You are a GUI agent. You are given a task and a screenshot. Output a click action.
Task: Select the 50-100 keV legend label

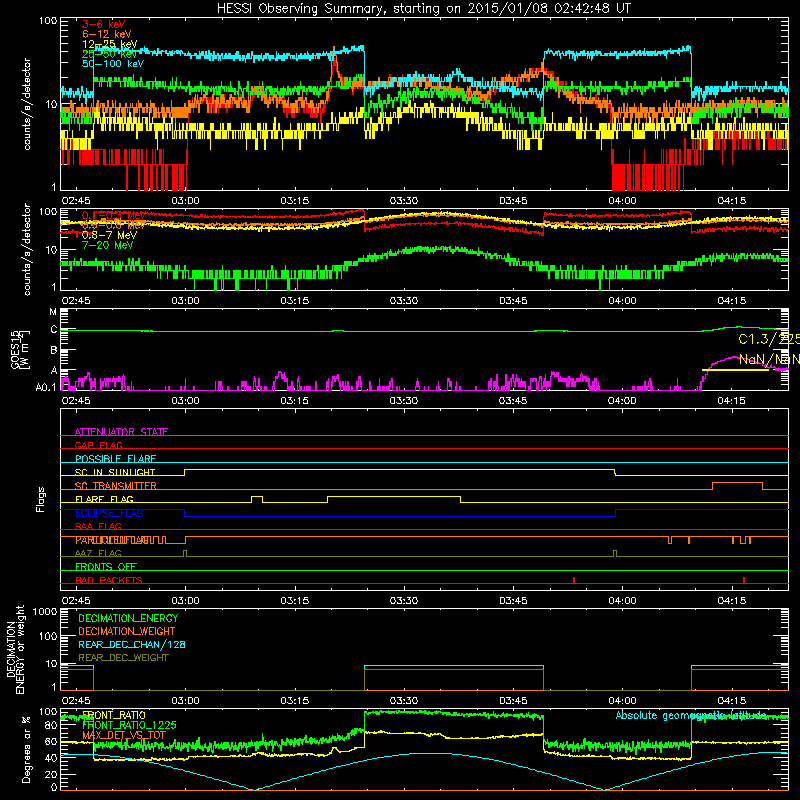(113, 64)
